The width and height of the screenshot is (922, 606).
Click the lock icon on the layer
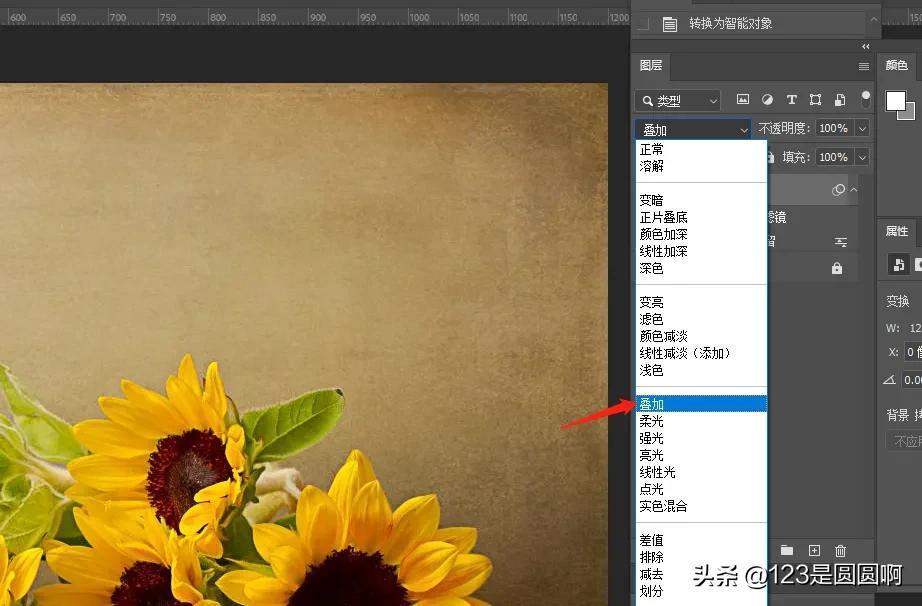coord(839,268)
